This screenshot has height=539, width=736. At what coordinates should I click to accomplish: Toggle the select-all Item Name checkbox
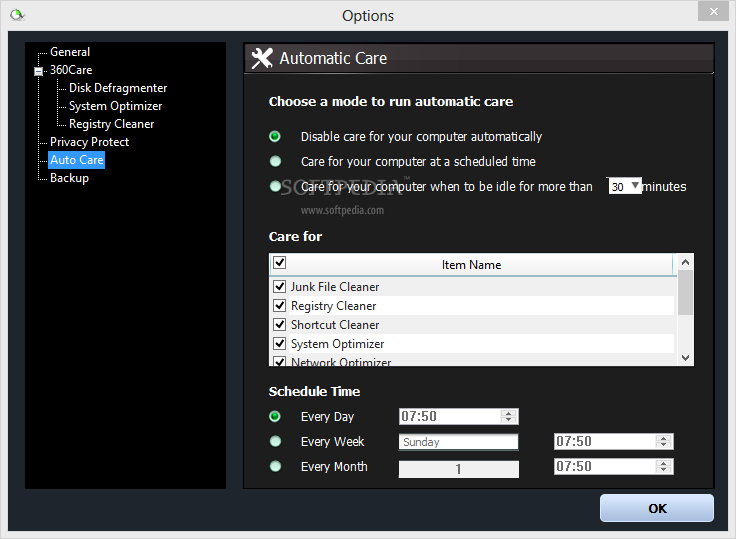coord(279,262)
